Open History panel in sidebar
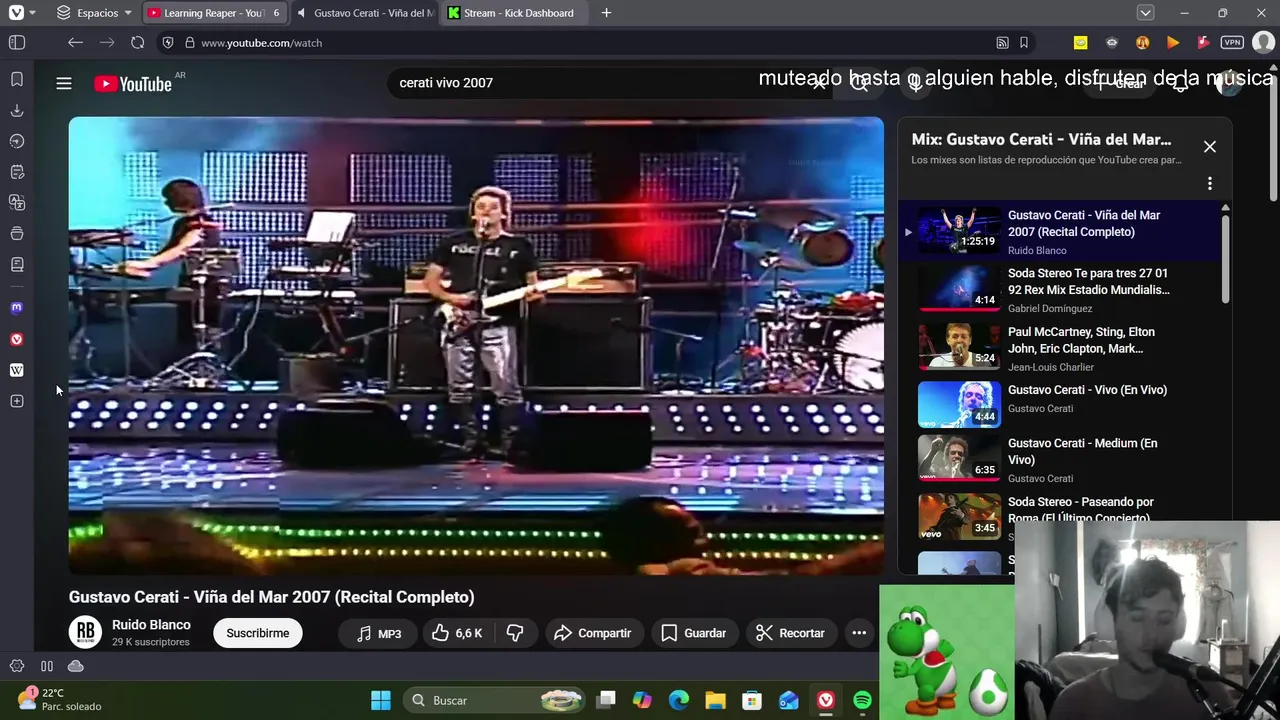Screen dimensions: 1280x720 [17, 141]
